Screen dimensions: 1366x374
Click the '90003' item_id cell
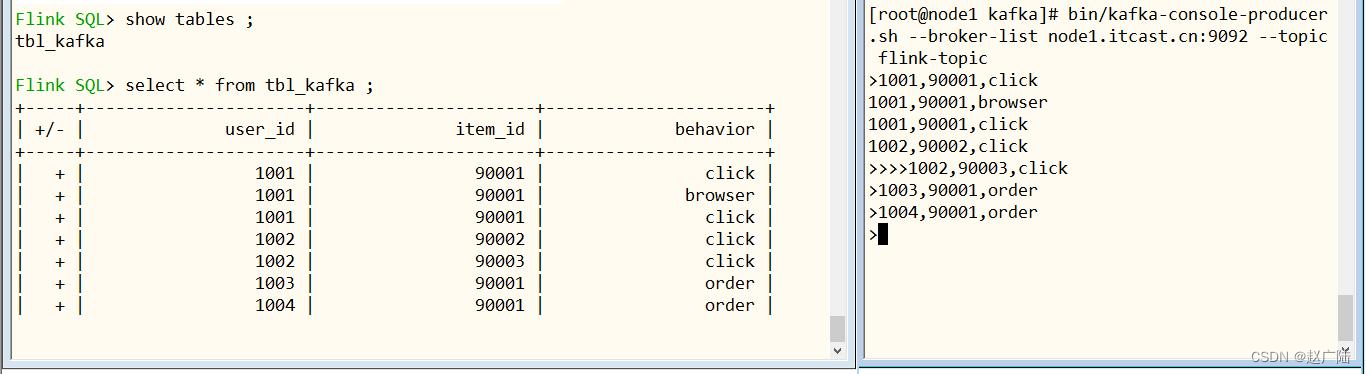[x=500, y=261]
